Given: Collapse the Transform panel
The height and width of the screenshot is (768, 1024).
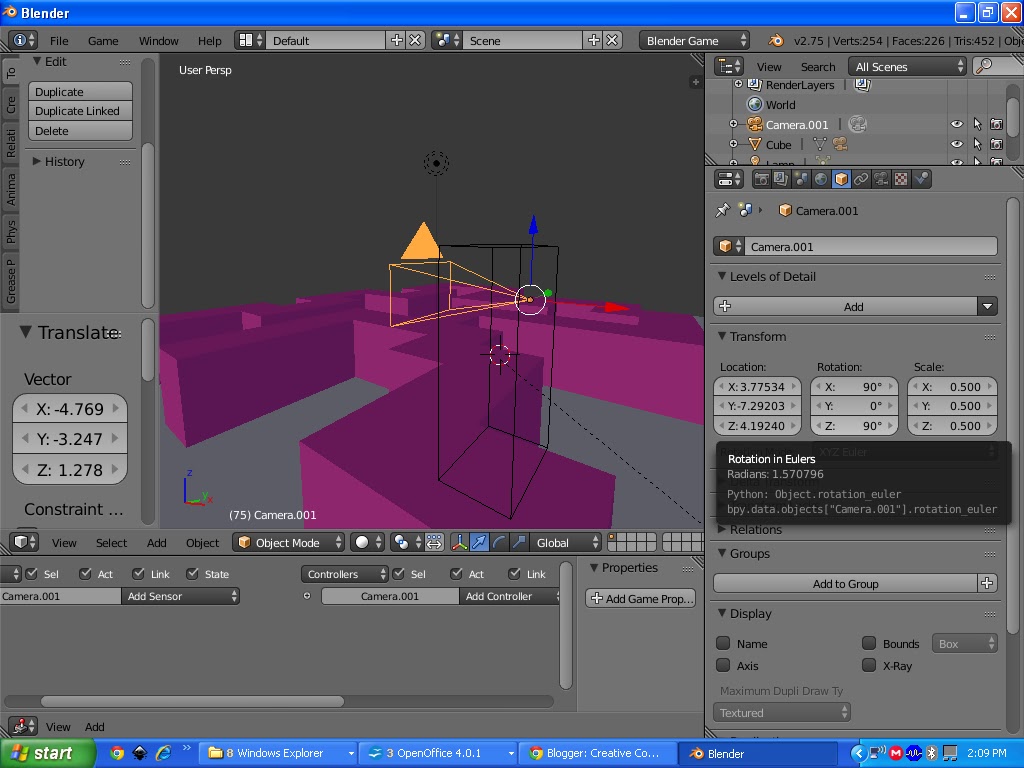Looking at the screenshot, I should pos(722,336).
